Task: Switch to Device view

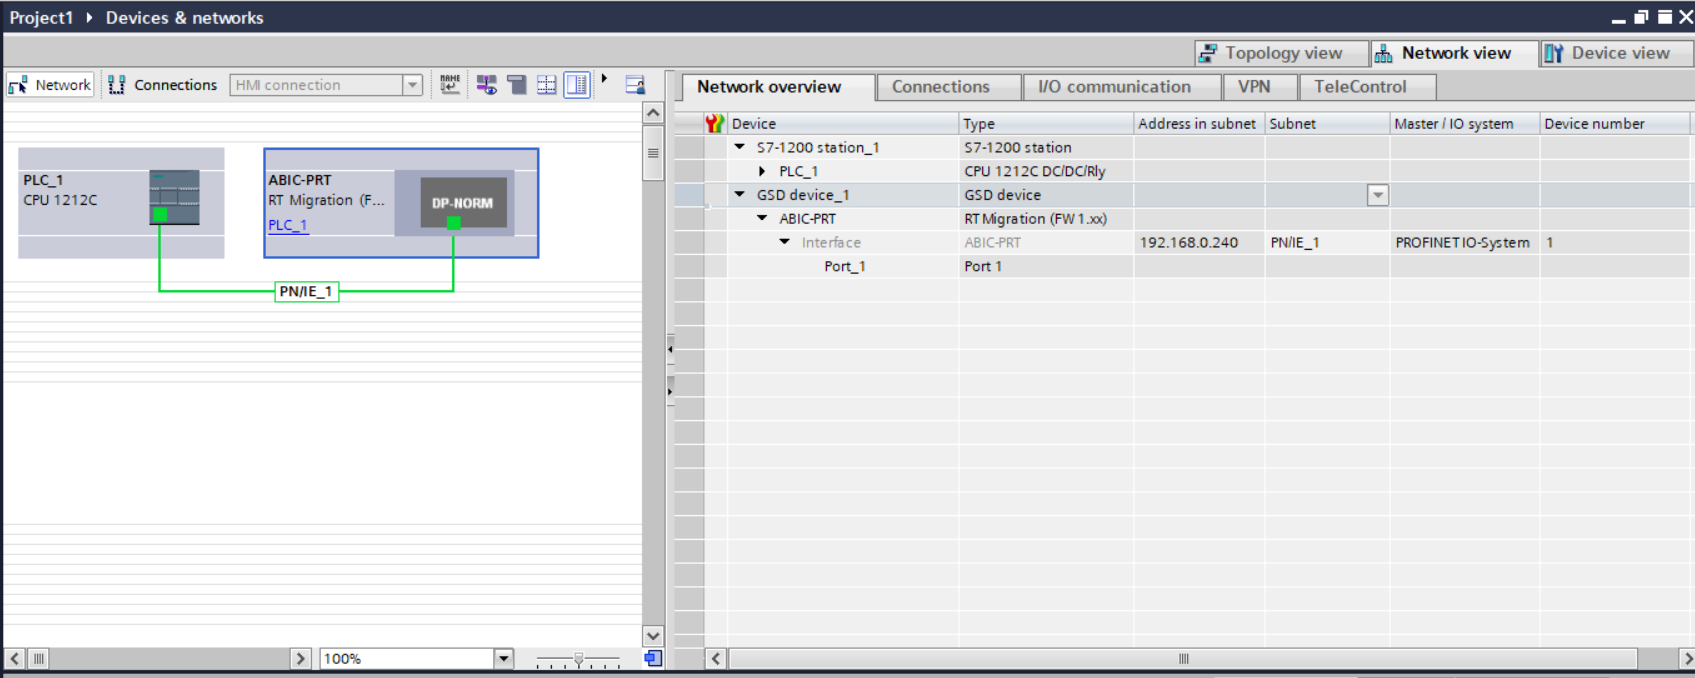Action: pos(1617,53)
